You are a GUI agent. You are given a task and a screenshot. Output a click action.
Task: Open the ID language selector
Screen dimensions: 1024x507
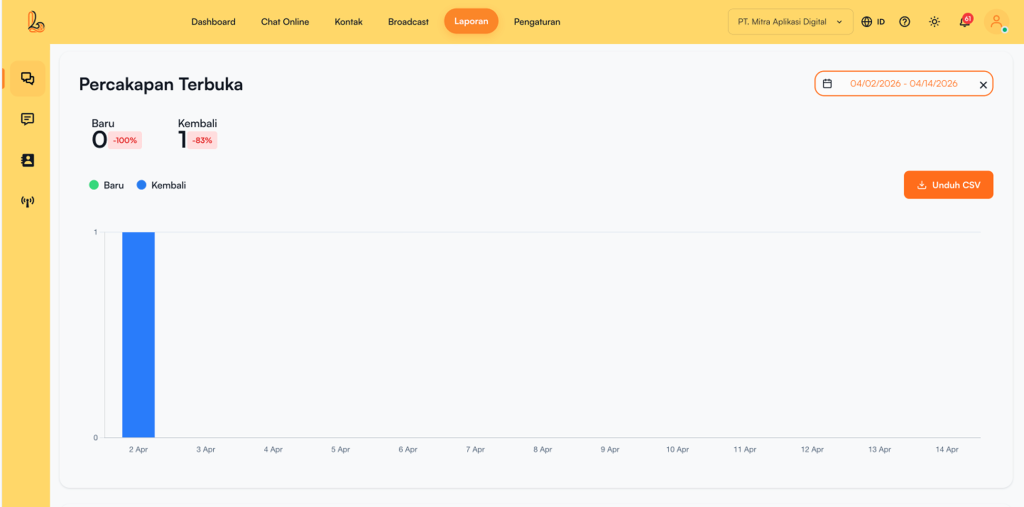point(873,22)
